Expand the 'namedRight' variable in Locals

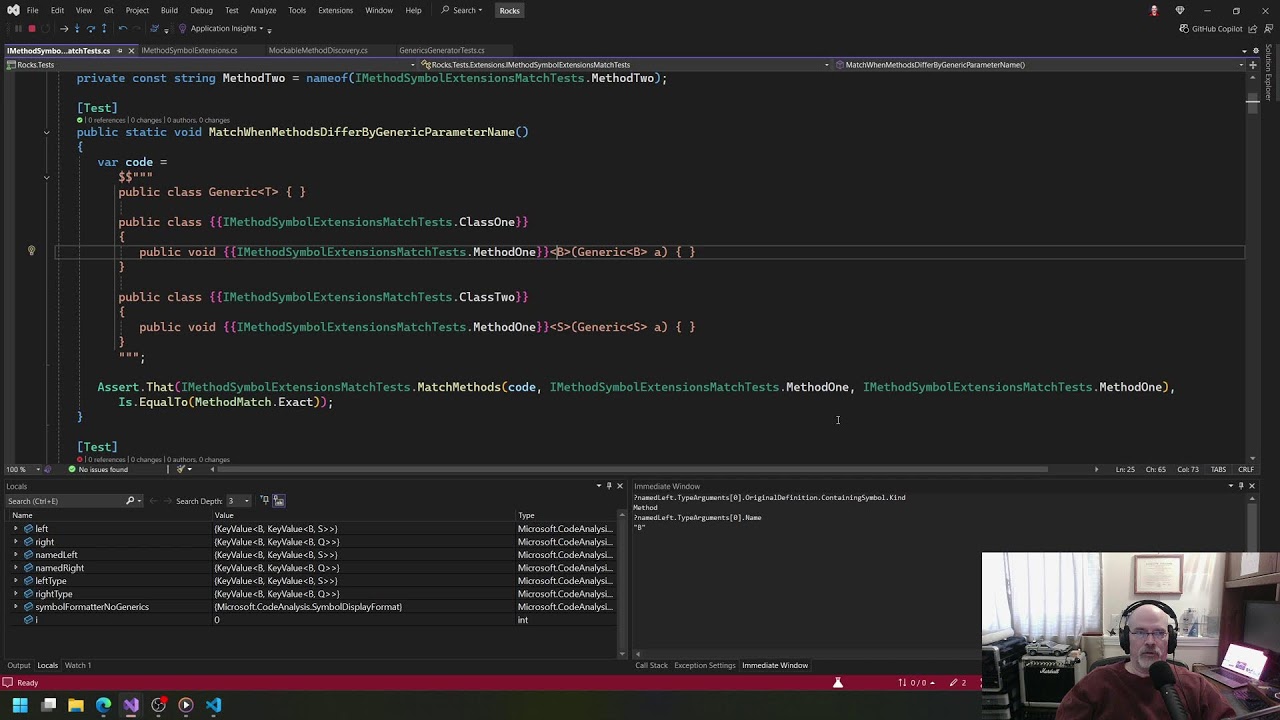tap(15, 568)
